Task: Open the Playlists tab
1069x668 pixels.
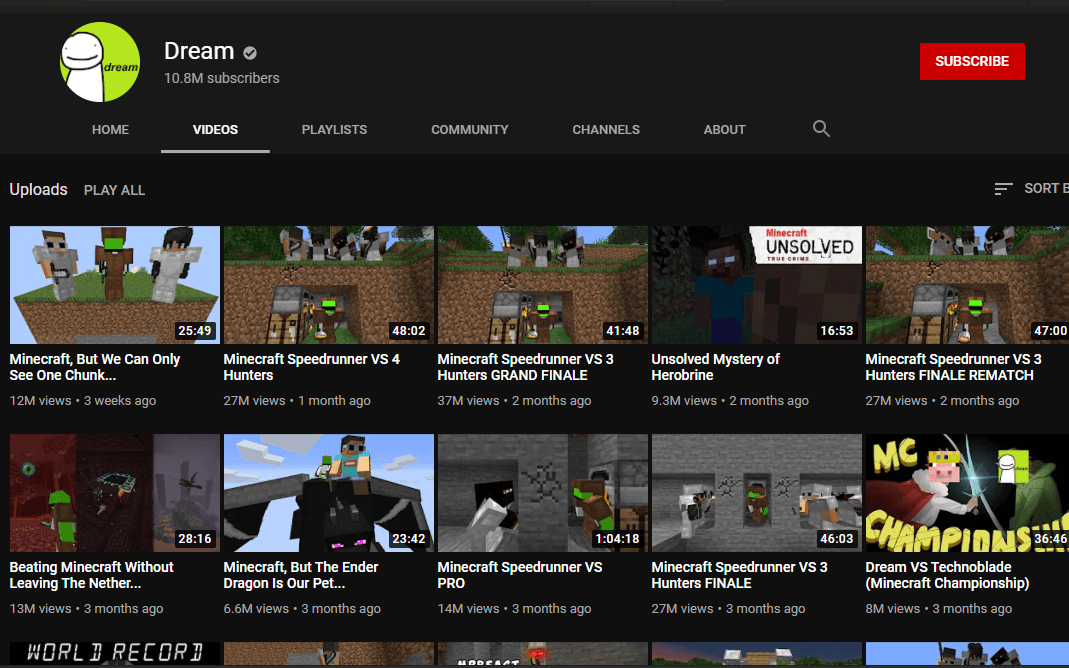Action: click(334, 130)
